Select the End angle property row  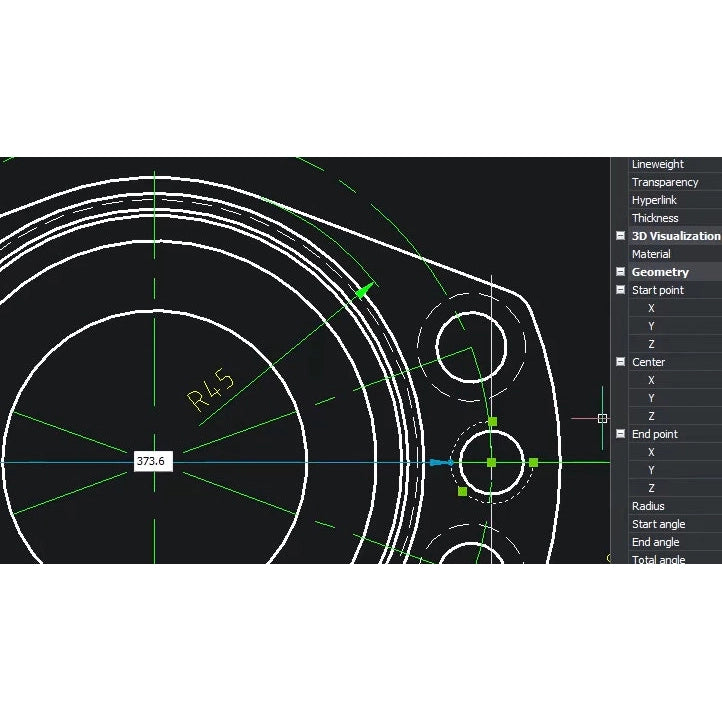pos(675,542)
